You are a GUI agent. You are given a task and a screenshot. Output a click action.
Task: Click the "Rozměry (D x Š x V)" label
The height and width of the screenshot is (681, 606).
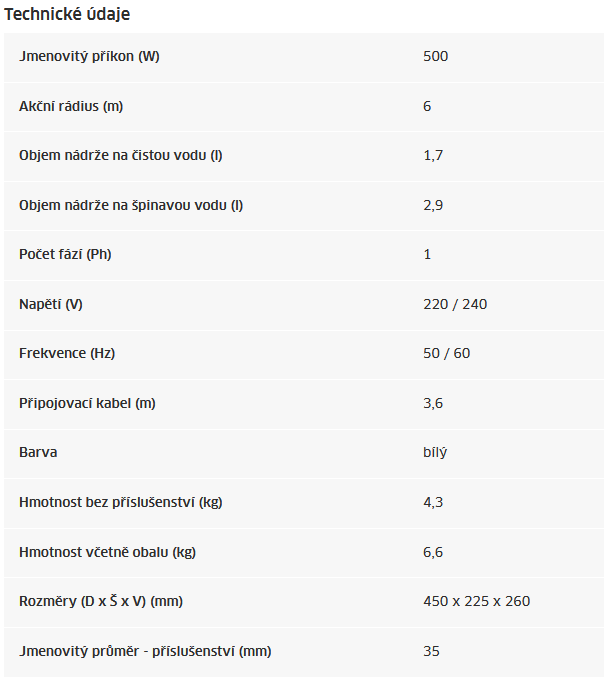tap(100, 601)
